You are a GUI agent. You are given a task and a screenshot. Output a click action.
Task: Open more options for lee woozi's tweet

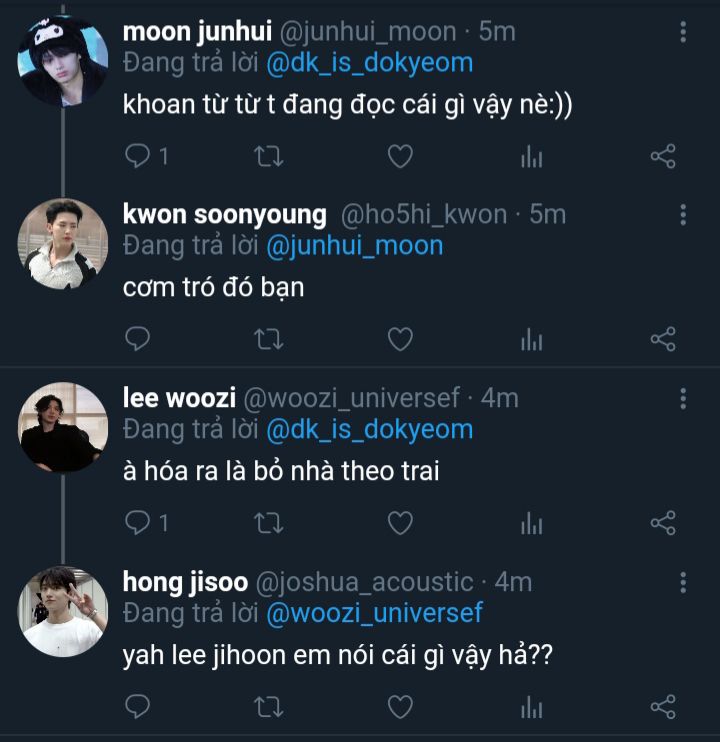tap(683, 398)
